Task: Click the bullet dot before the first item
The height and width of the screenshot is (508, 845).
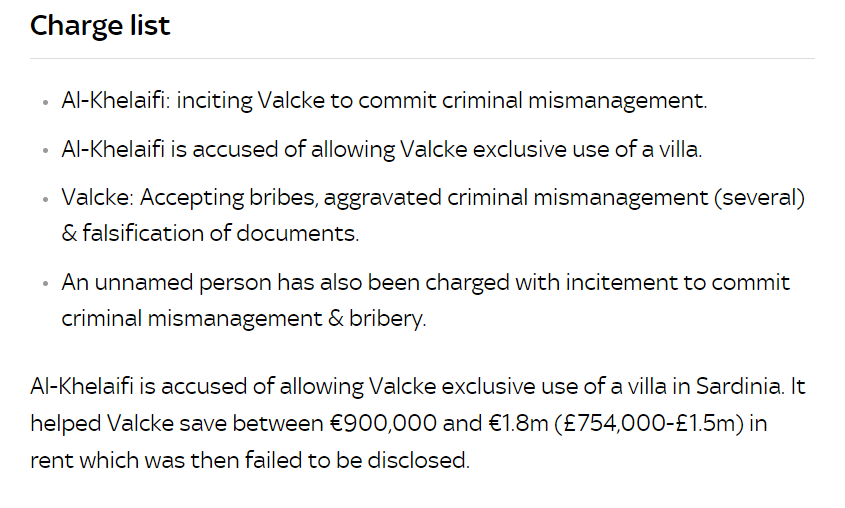Action: pos(45,102)
